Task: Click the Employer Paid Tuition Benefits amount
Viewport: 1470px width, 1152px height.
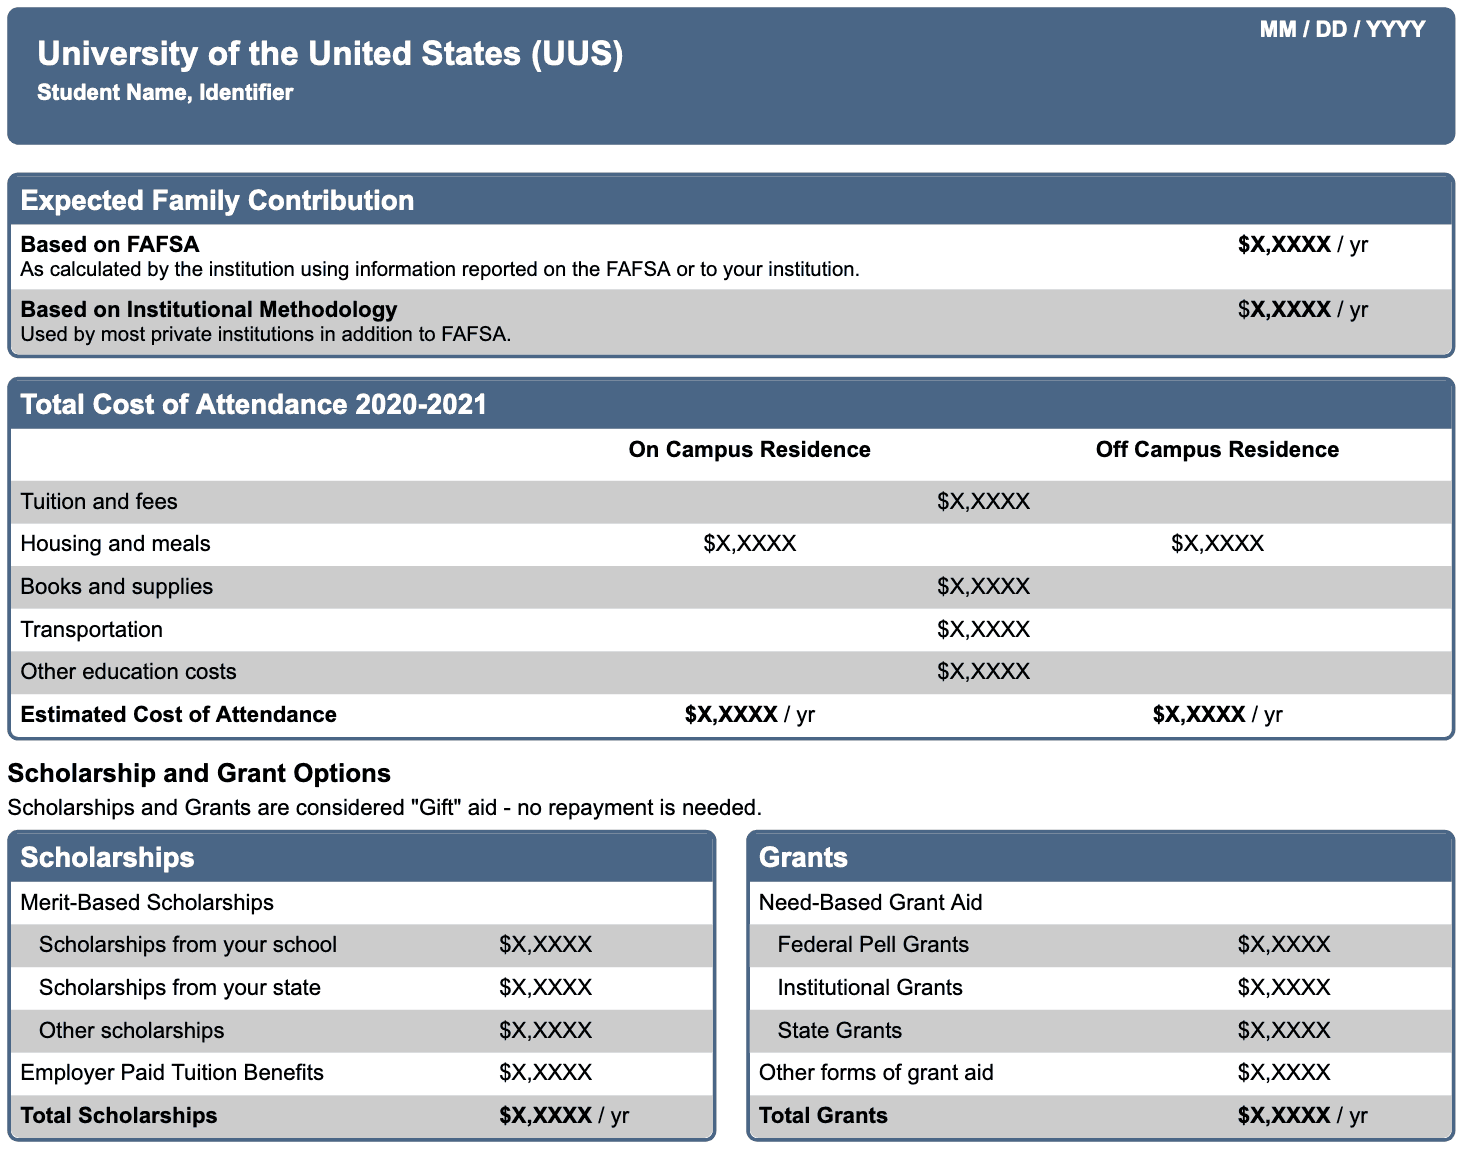Action: [x=545, y=1073]
